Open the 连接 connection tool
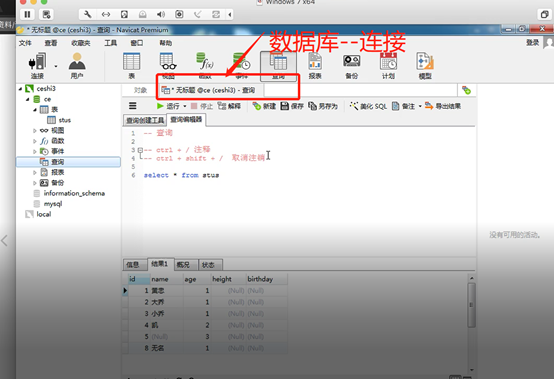 (x=37, y=66)
